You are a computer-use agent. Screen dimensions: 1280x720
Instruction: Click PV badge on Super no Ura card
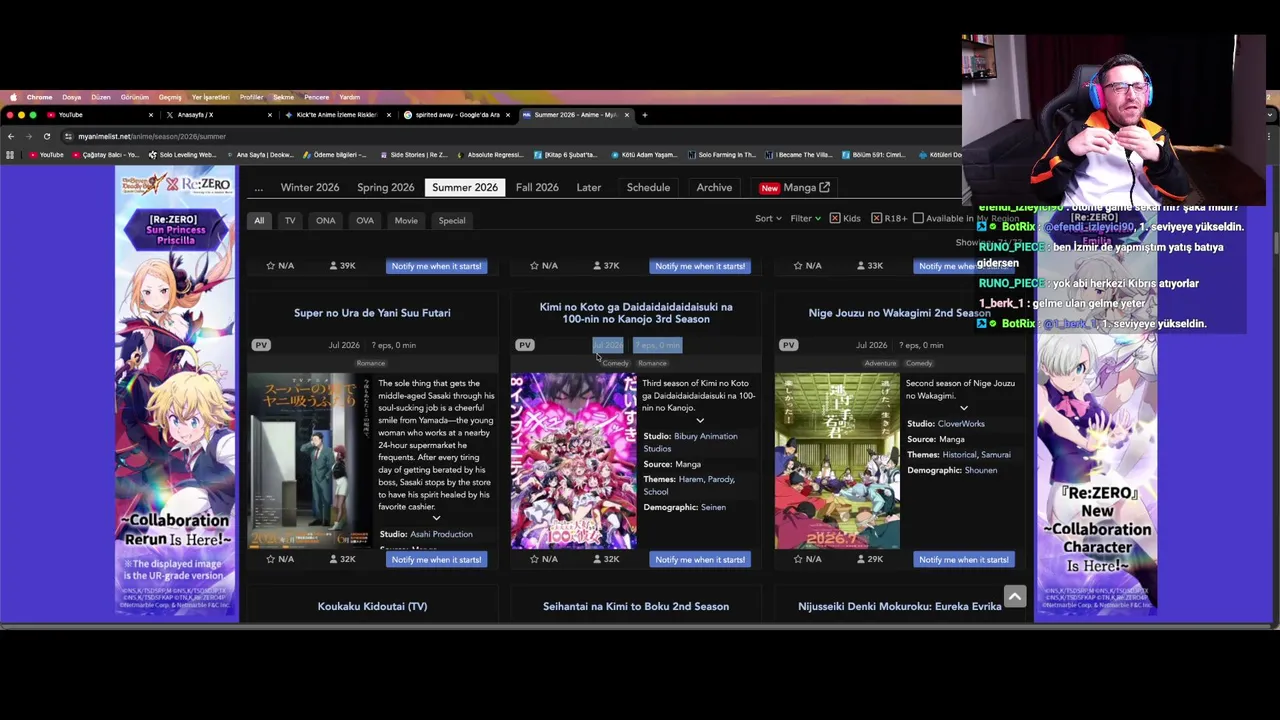point(261,345)
